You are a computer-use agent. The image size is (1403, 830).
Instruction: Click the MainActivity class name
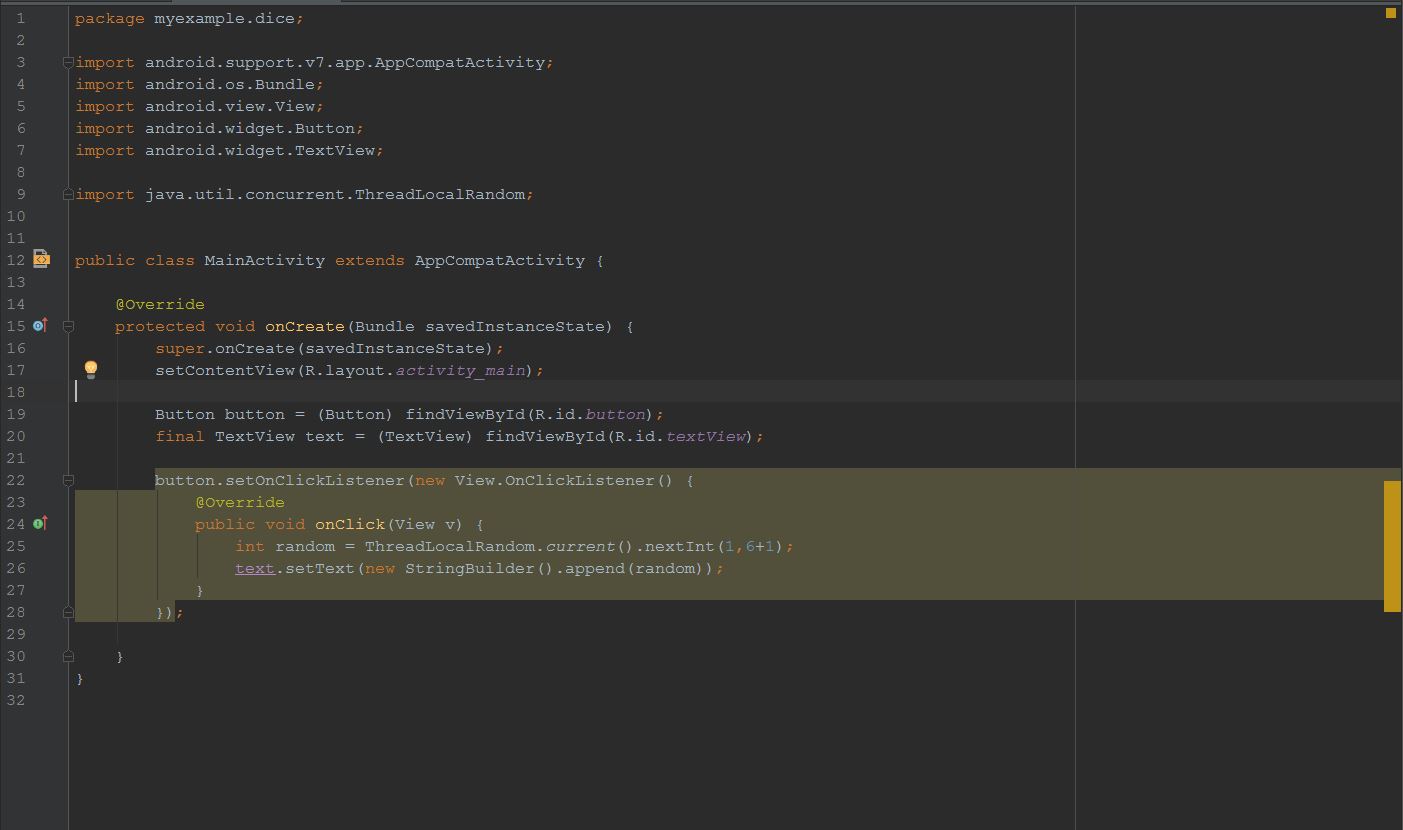click(x=265, y=260)
